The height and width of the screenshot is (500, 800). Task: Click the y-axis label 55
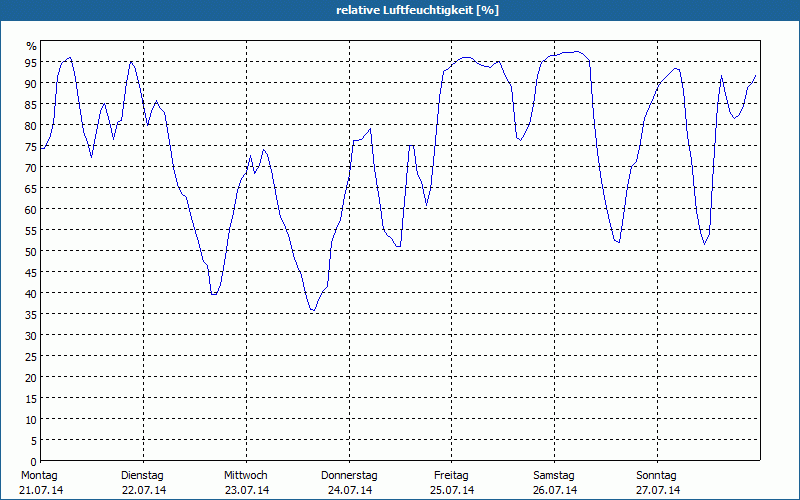click(31, 231)
